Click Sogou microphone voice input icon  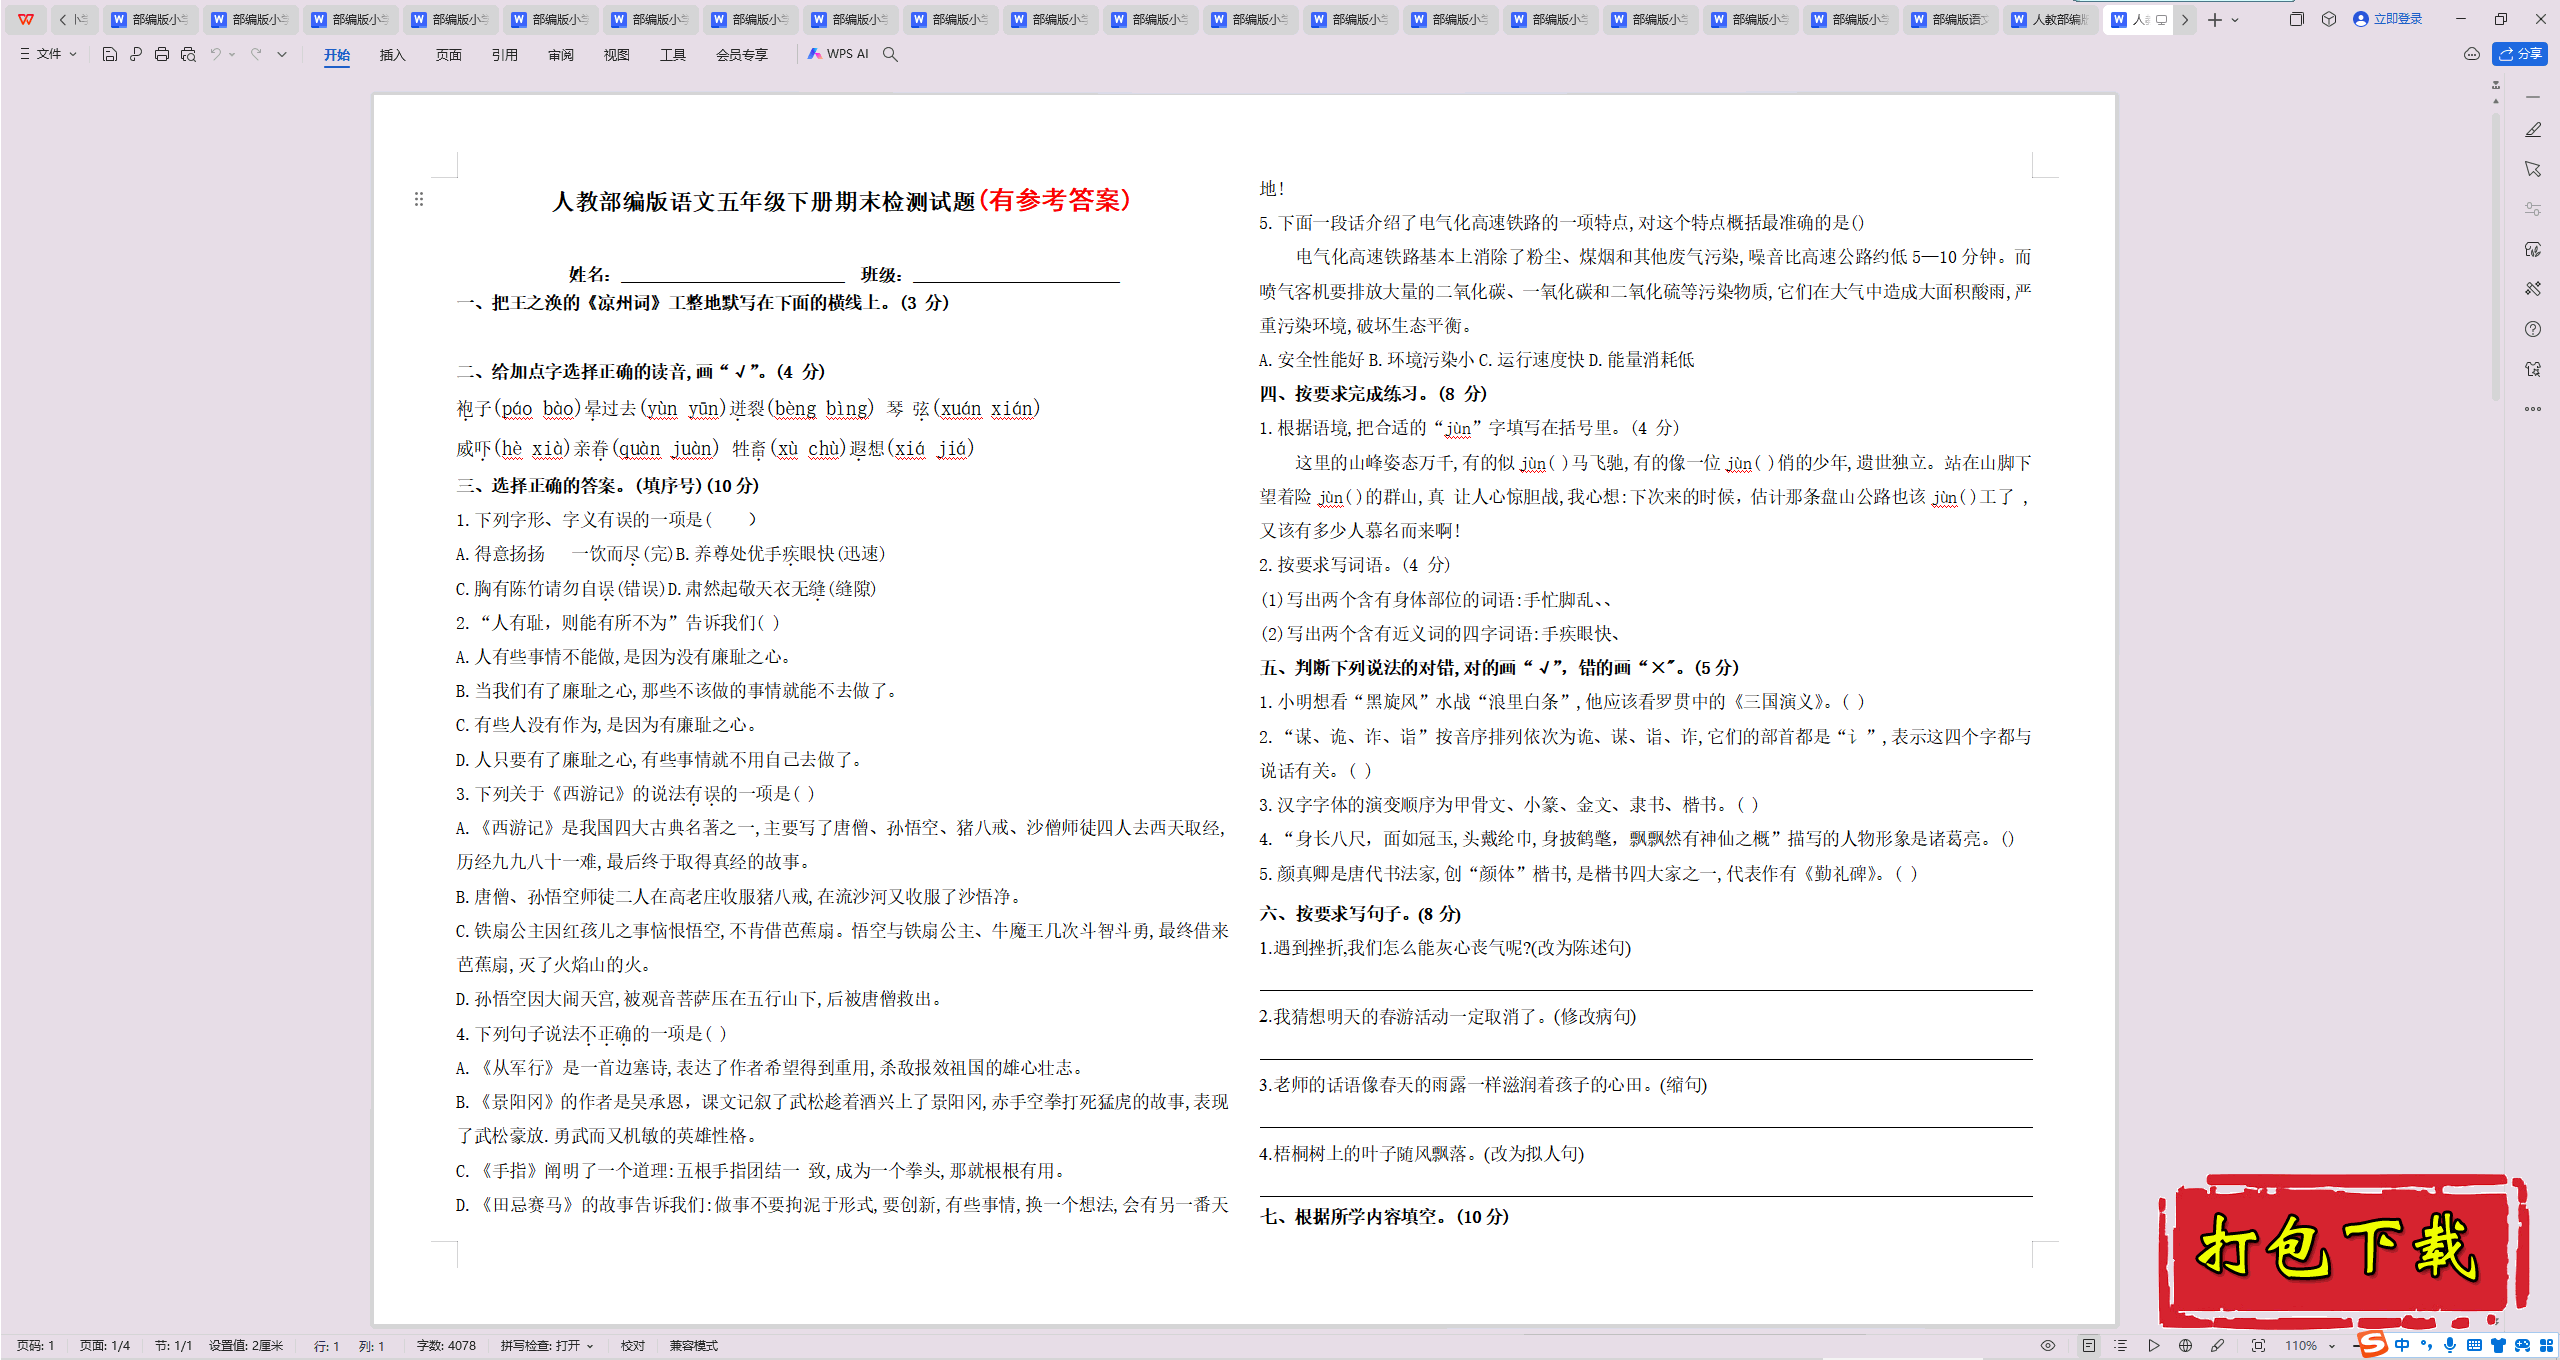[x=2450, y=1345]
